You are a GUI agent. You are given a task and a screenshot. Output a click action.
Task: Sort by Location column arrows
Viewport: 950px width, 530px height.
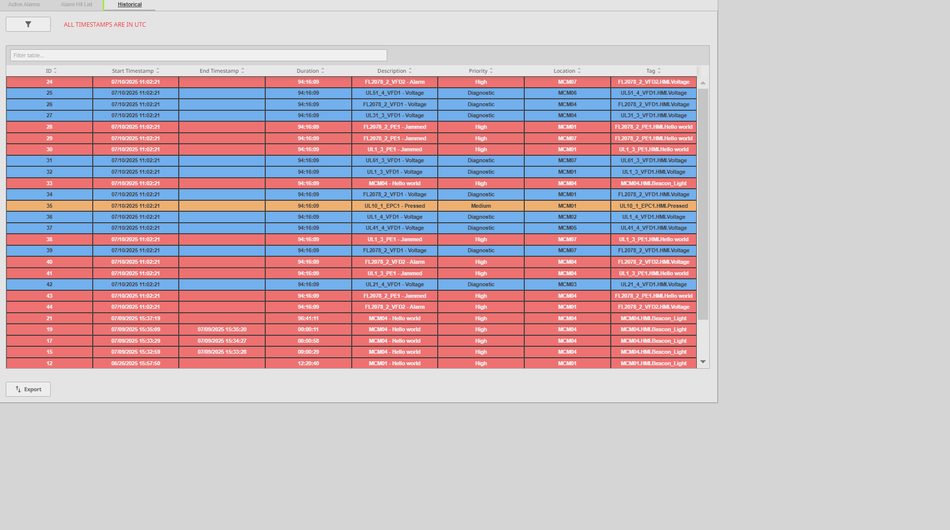point(579,71)
